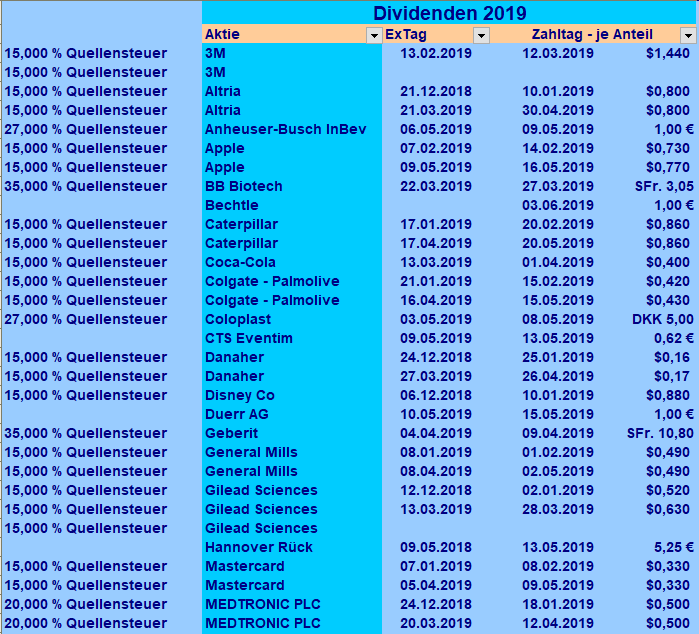699x634 pixels.
Task: Click the DKK 5,00 dividend value
Action: point(663,319)
